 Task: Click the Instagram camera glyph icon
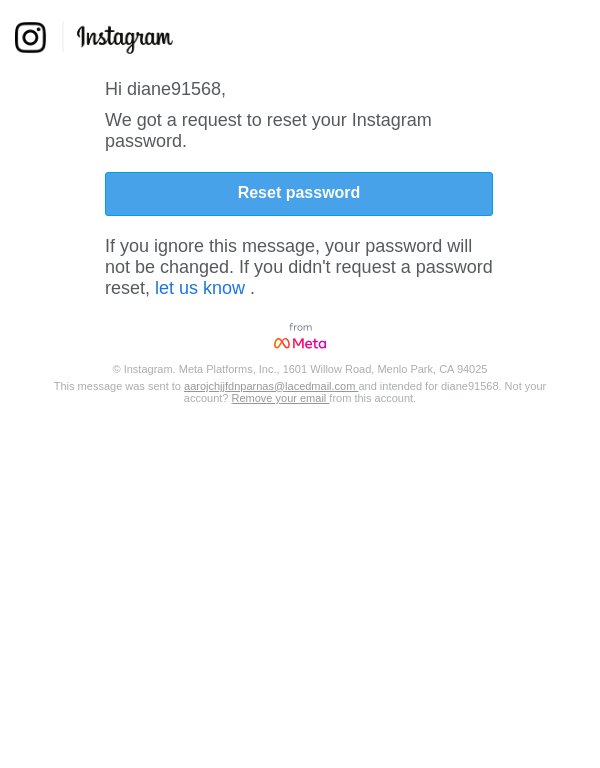point(30,37)
